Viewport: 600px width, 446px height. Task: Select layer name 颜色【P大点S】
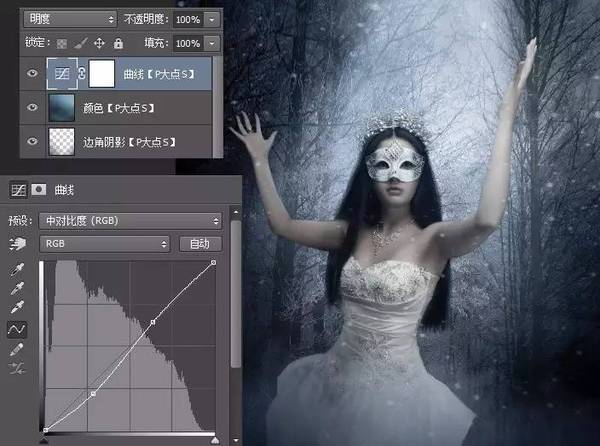(x=119, y=108)
